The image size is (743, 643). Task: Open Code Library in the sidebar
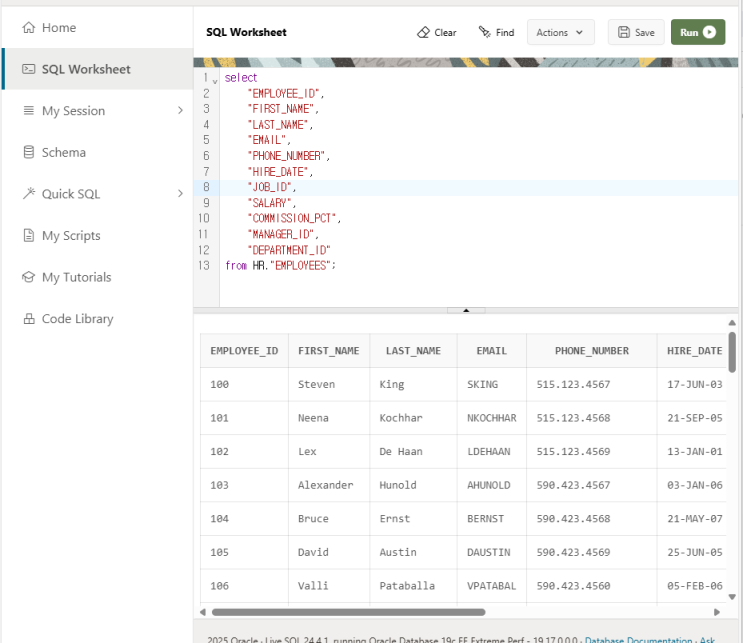click(x=97, y=318)
